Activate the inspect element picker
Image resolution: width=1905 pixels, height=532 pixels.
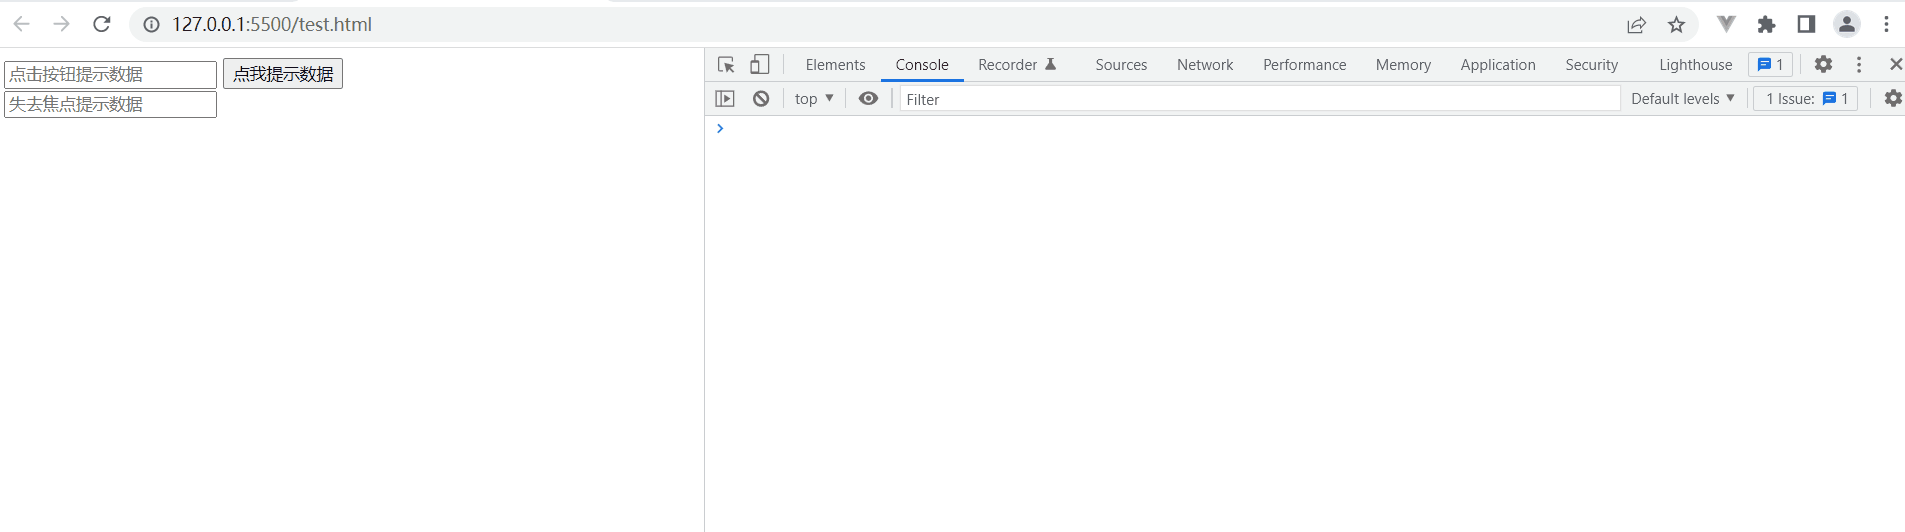click(x=726, y=65)
